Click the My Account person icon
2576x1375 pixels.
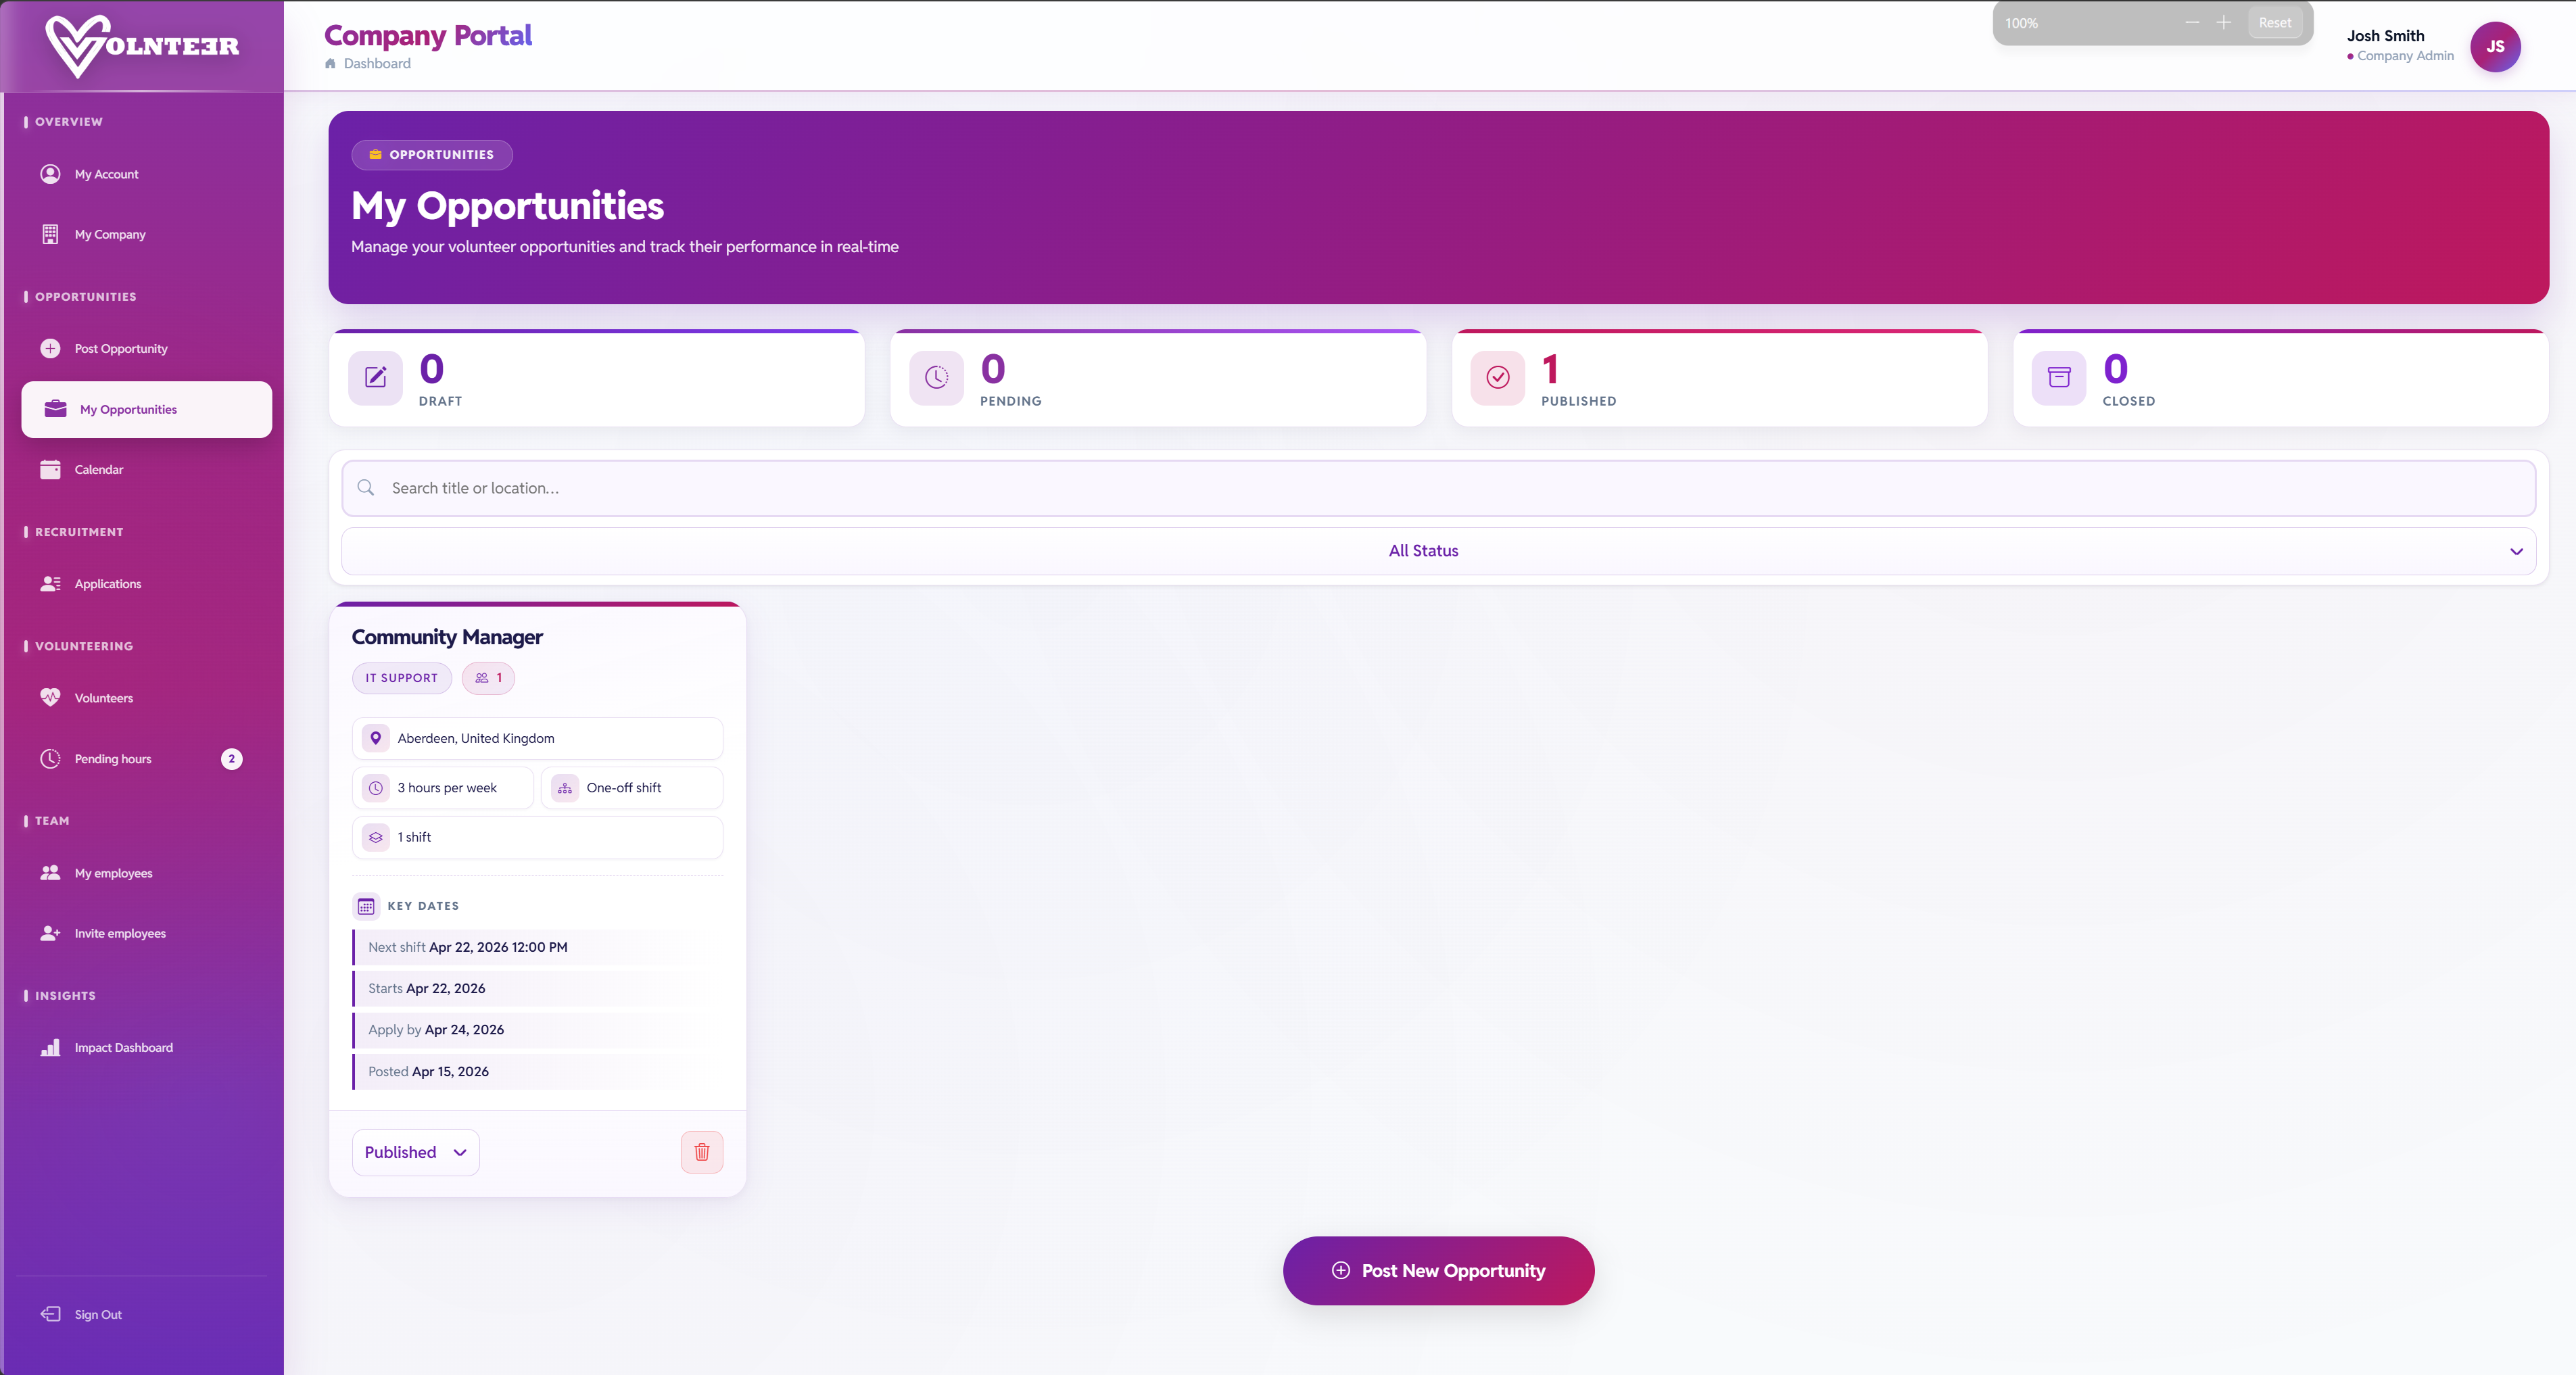click(x=50, y=174)
